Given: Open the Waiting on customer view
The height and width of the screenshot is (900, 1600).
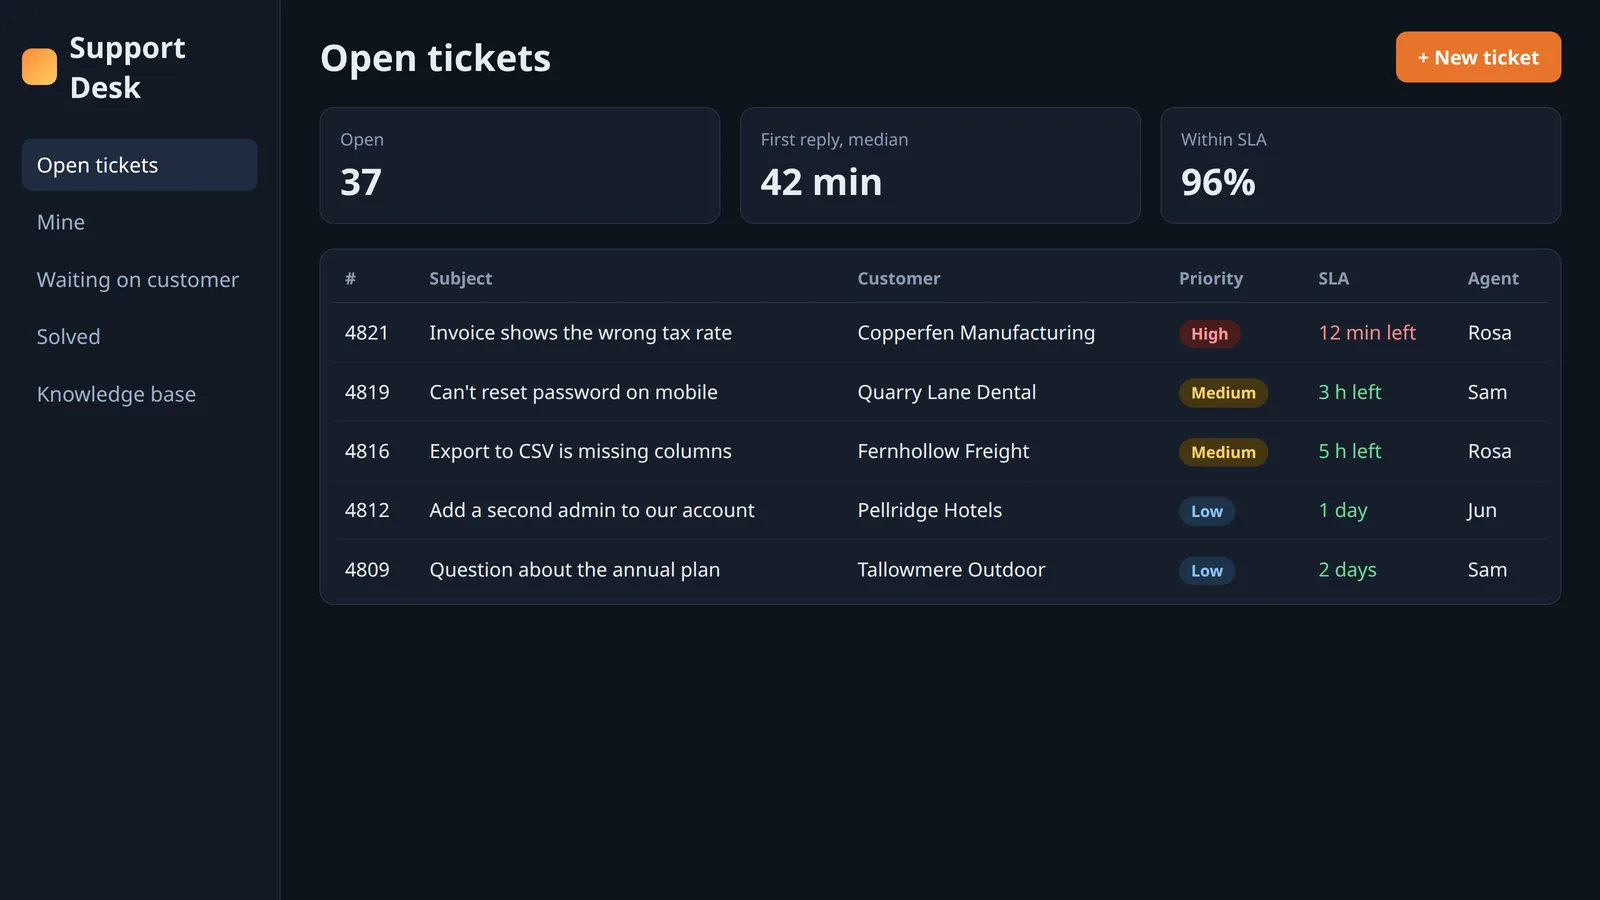Looking at the screenshot, I should 139,280.
